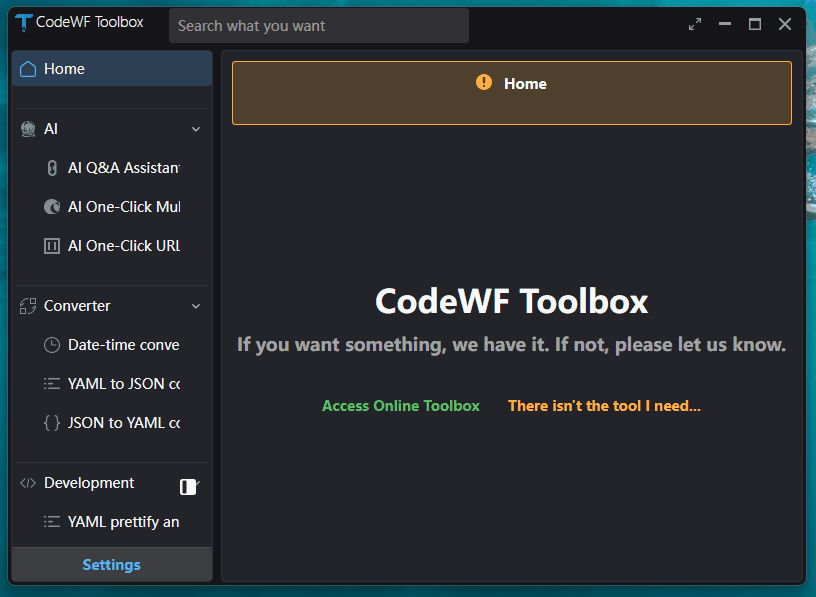Image resolution: width=816 pixels, height=597 pixels.
Task: Click the Date-time converter clock icon
Action: pyautogui.click(x=52, y=345)
